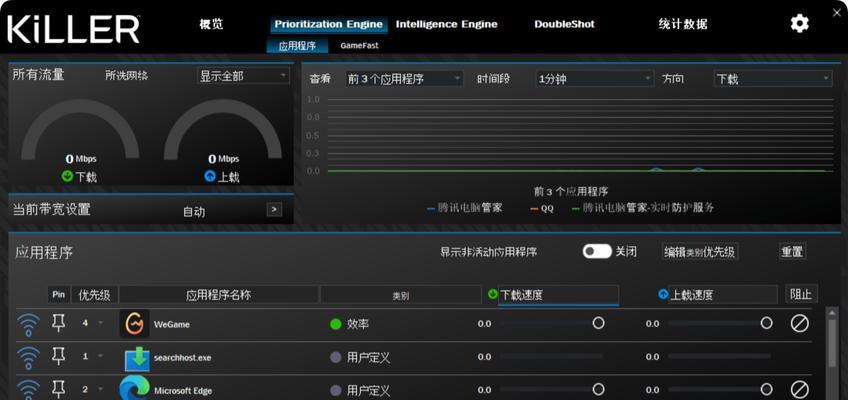The image size is (848, 400).
Task: Click the WiFi icon in WeGame row
Action: (x=28, y=324)
